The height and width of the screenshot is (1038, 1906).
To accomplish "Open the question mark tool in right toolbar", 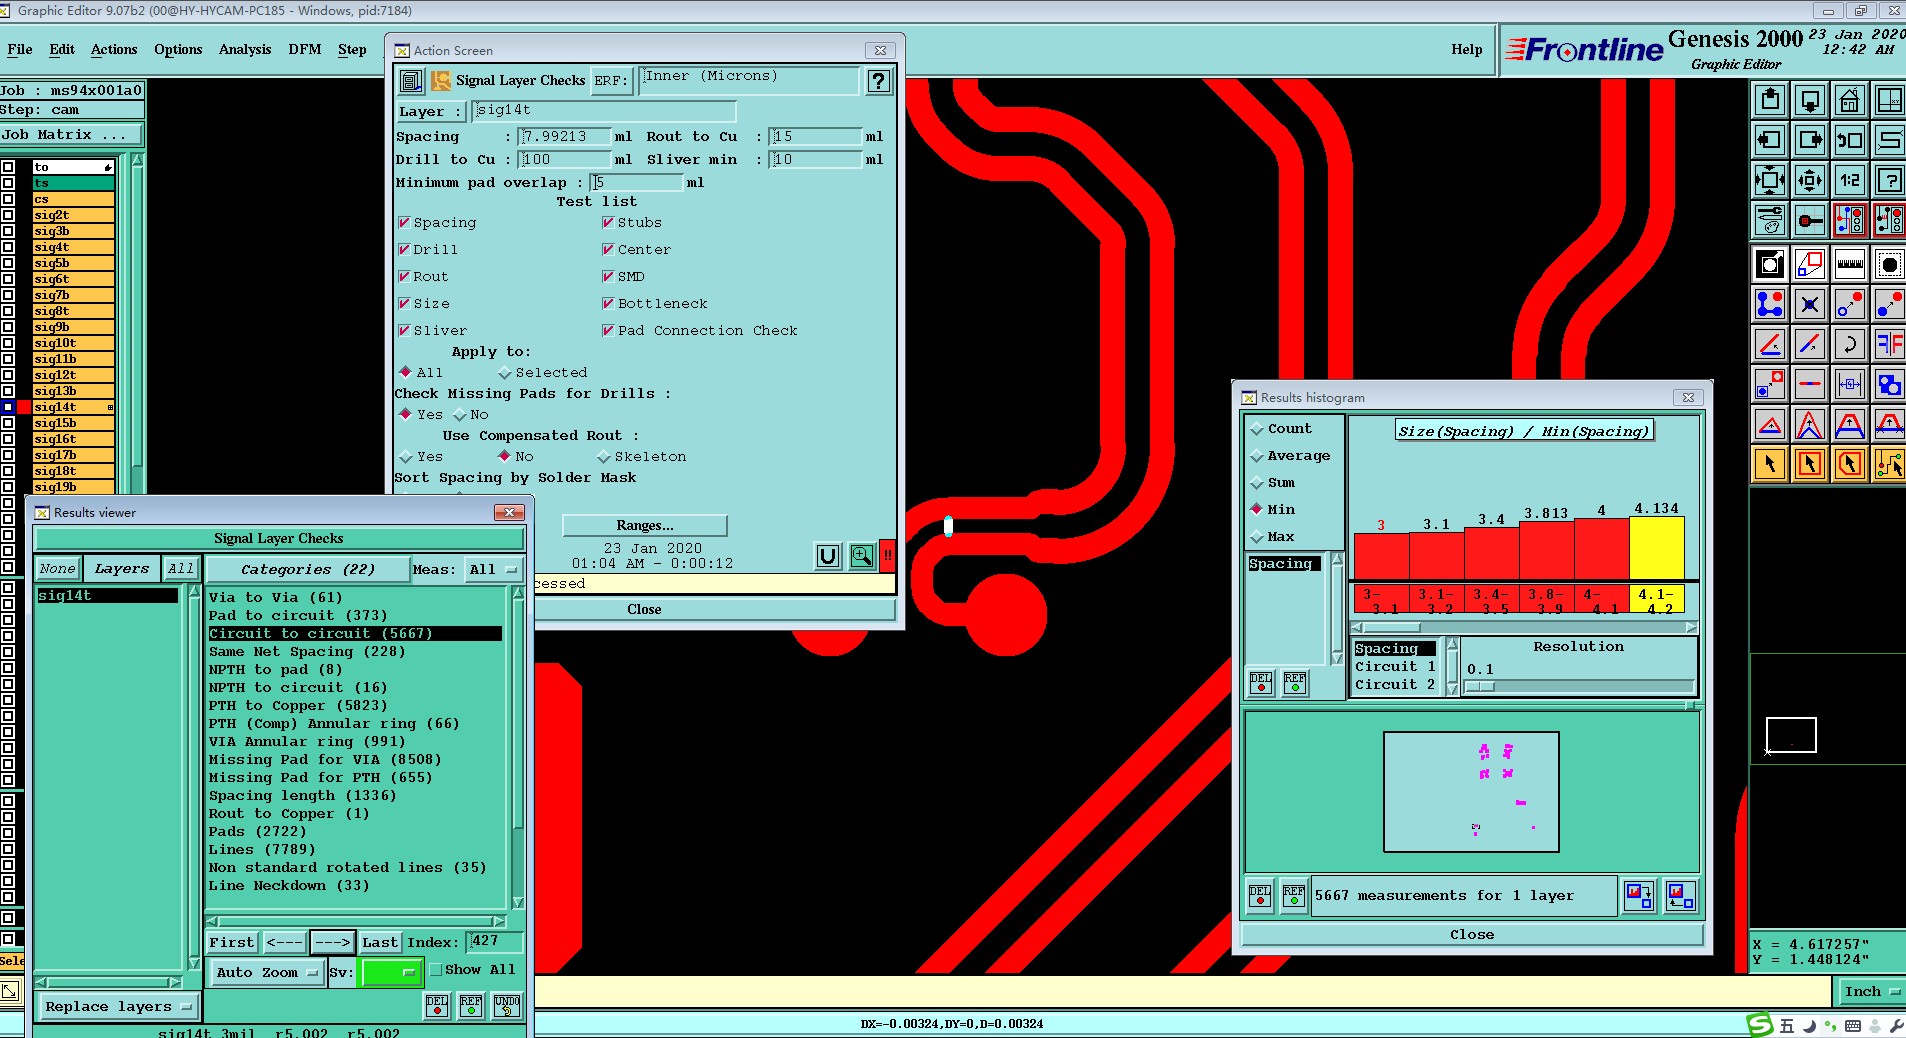I will click(x=1890, y=180).
